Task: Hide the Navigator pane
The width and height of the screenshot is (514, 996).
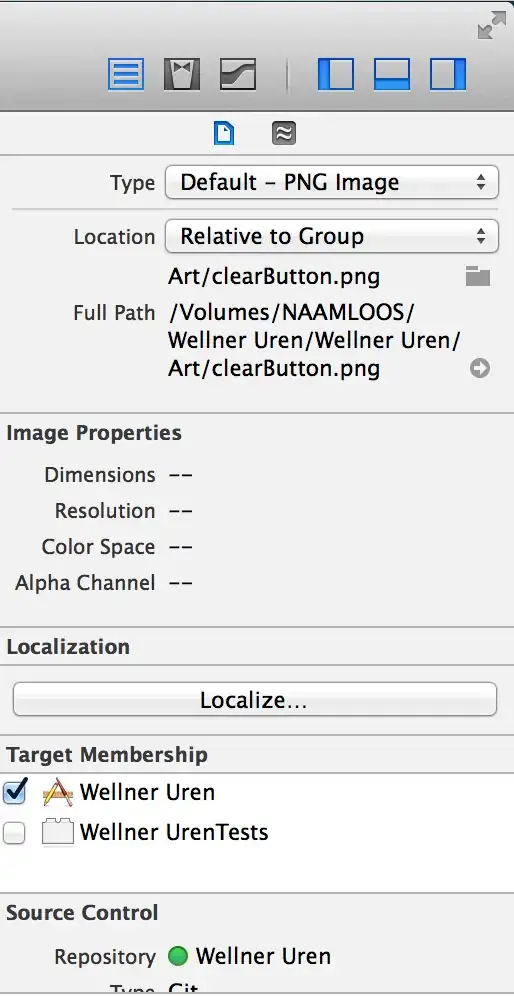Action: (x=335, y=74)
